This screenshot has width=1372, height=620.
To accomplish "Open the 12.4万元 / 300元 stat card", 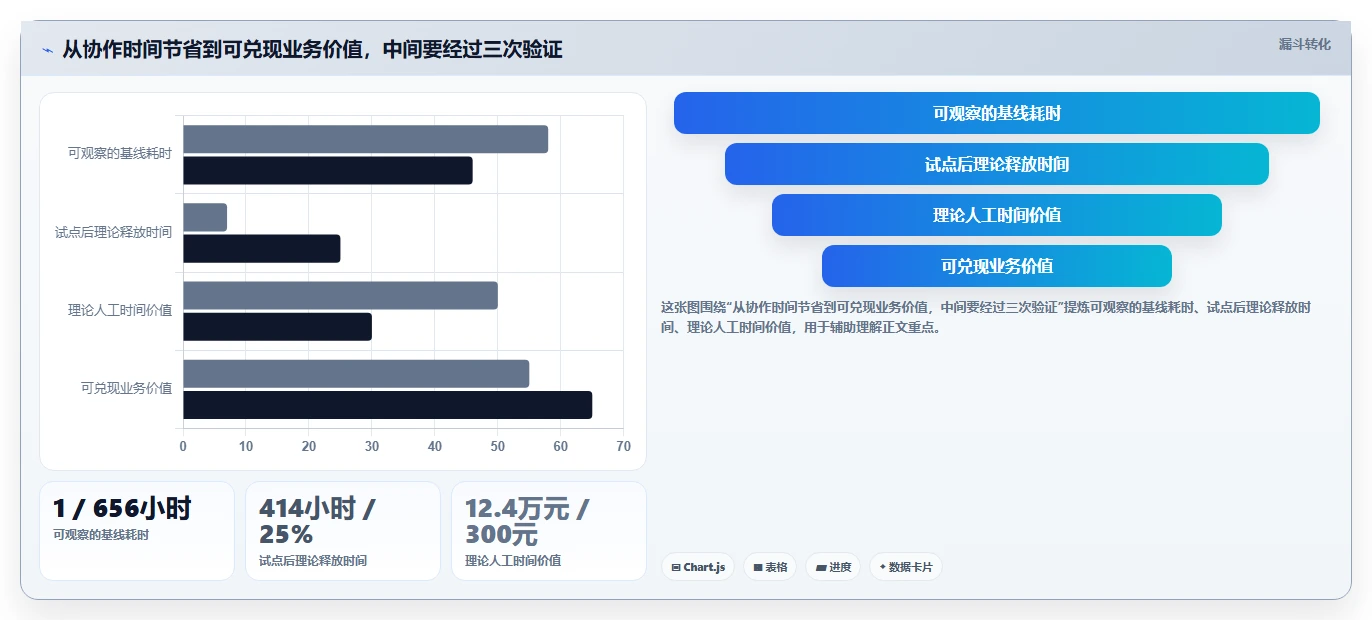I will pos(549,531).
